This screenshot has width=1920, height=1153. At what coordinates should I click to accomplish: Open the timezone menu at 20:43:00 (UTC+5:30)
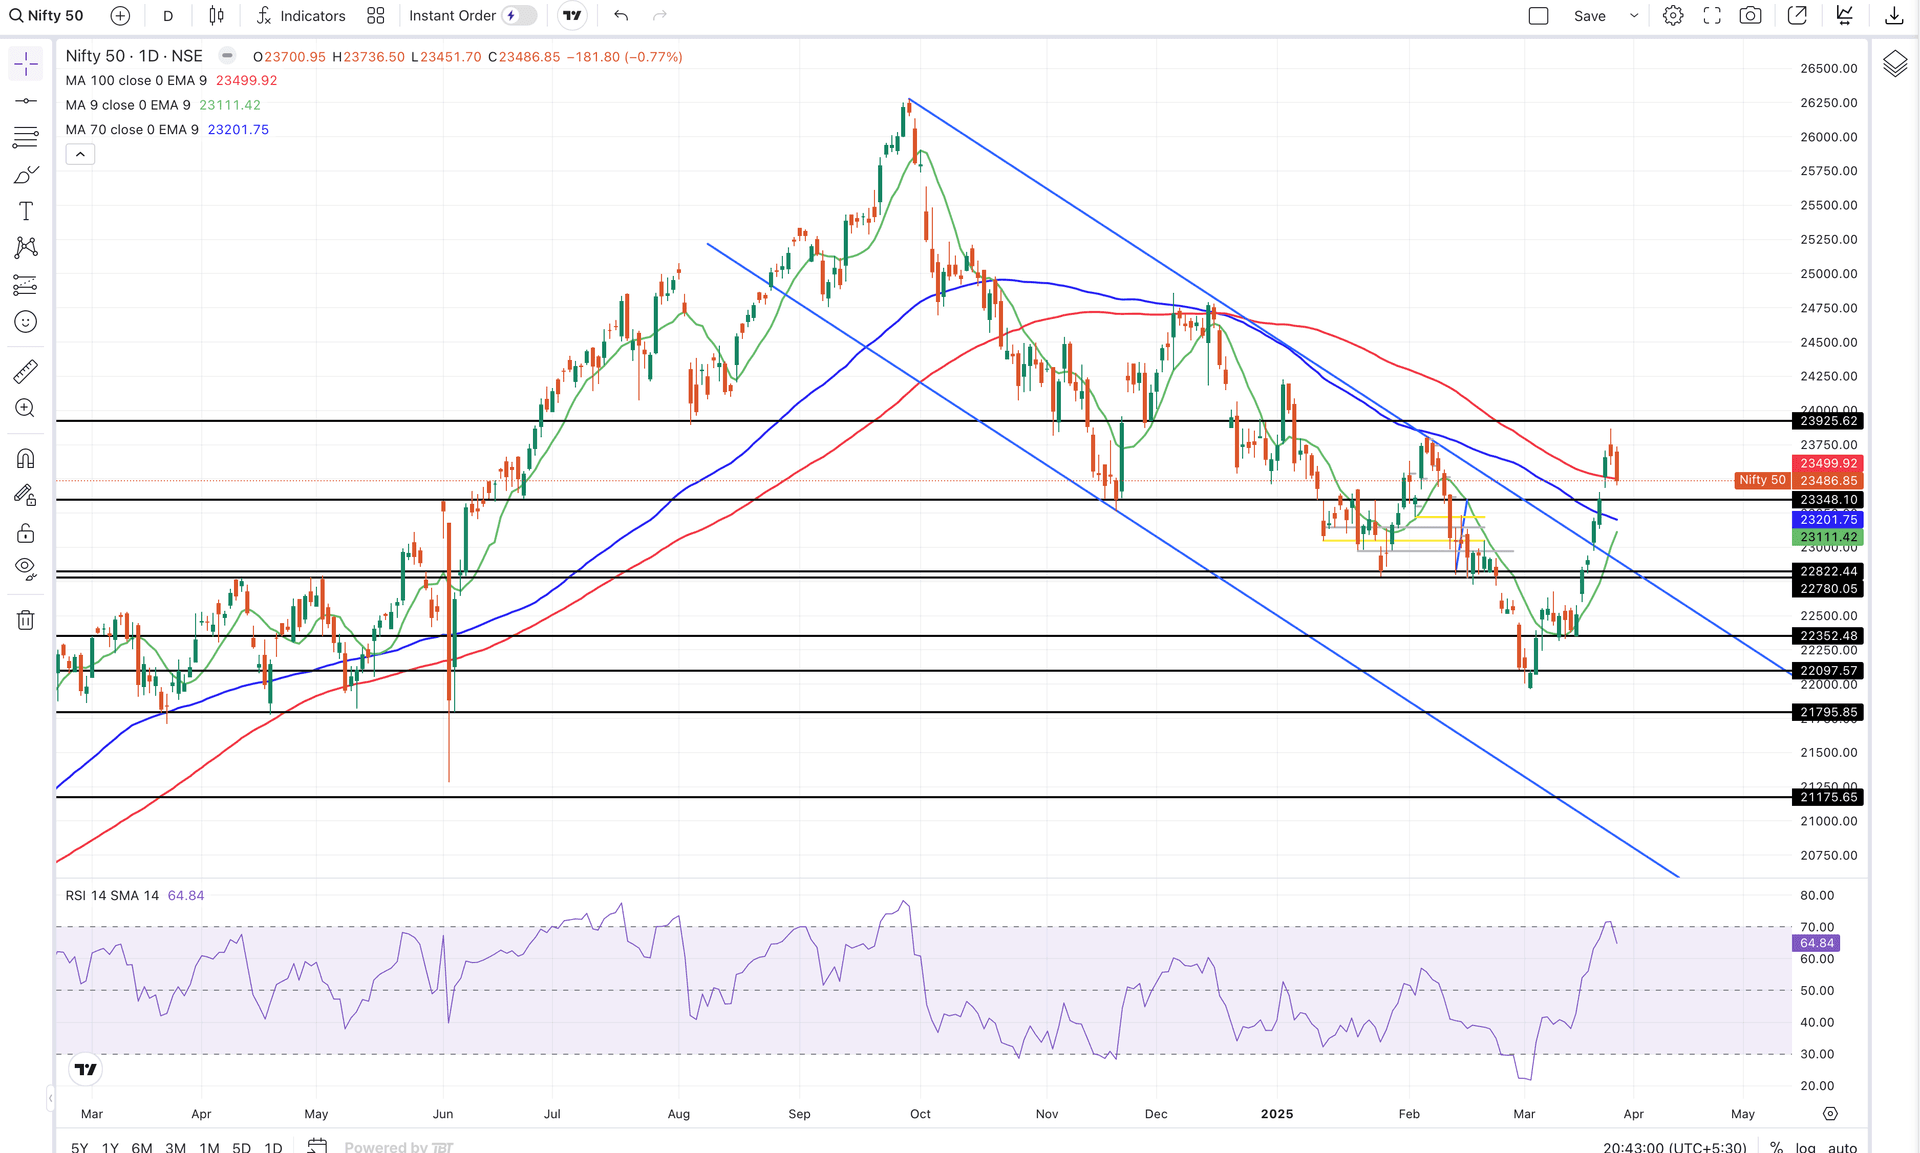[x=1675, y=1147]
